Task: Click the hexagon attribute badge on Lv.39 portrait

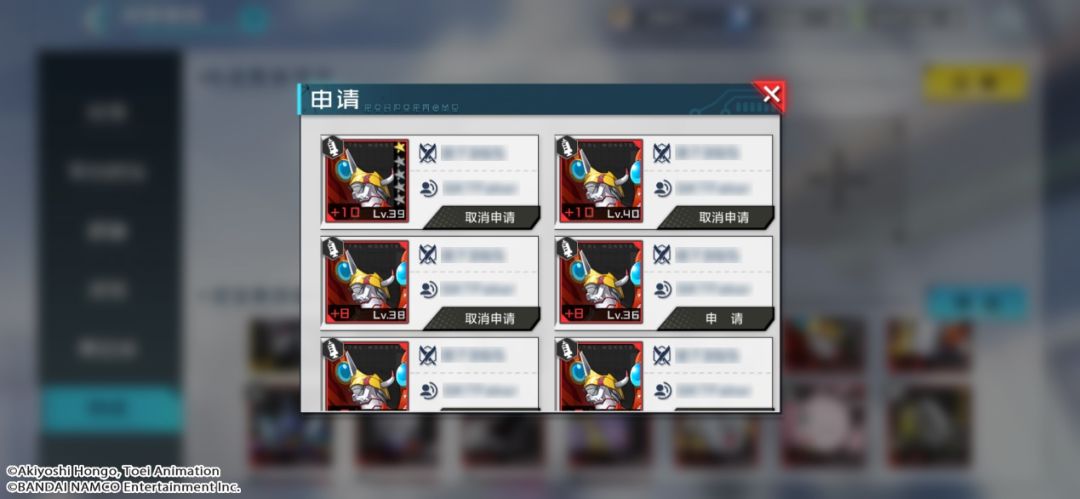Action: (x=333, y=146)
